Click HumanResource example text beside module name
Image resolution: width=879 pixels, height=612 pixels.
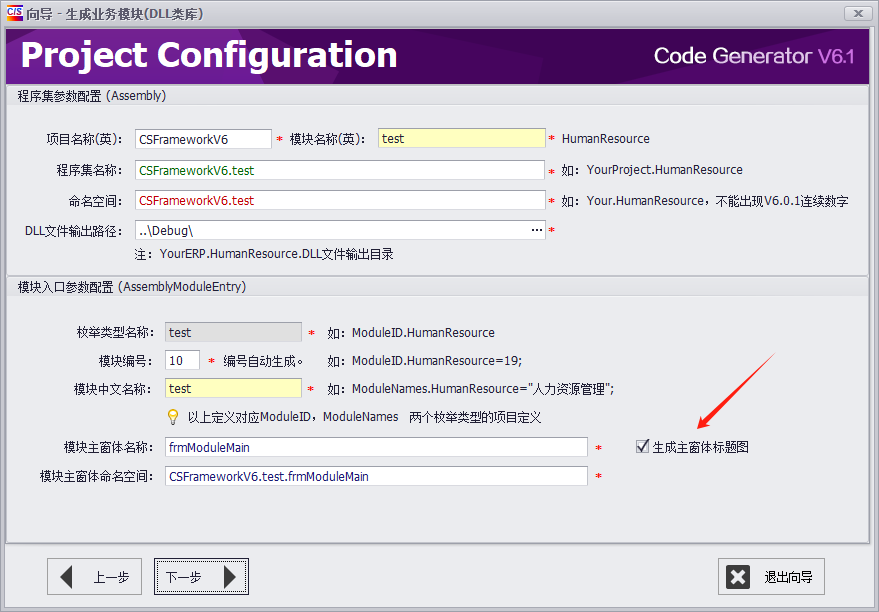tap(605, 139)
